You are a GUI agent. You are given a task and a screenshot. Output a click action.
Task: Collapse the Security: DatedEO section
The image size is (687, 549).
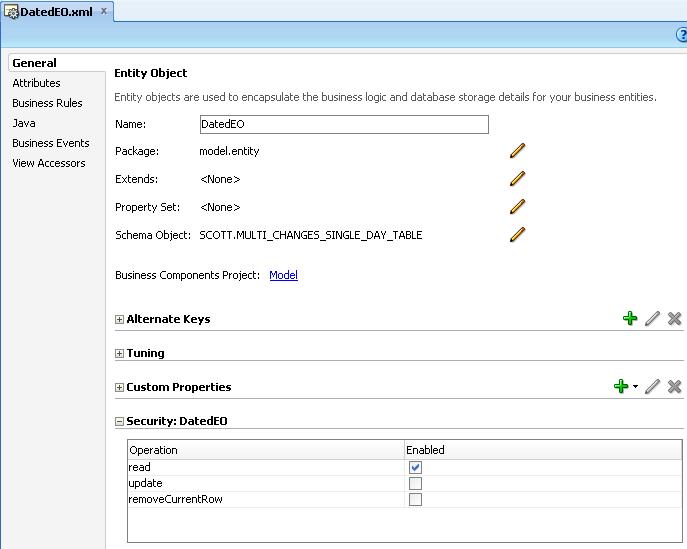pos(119,421)
